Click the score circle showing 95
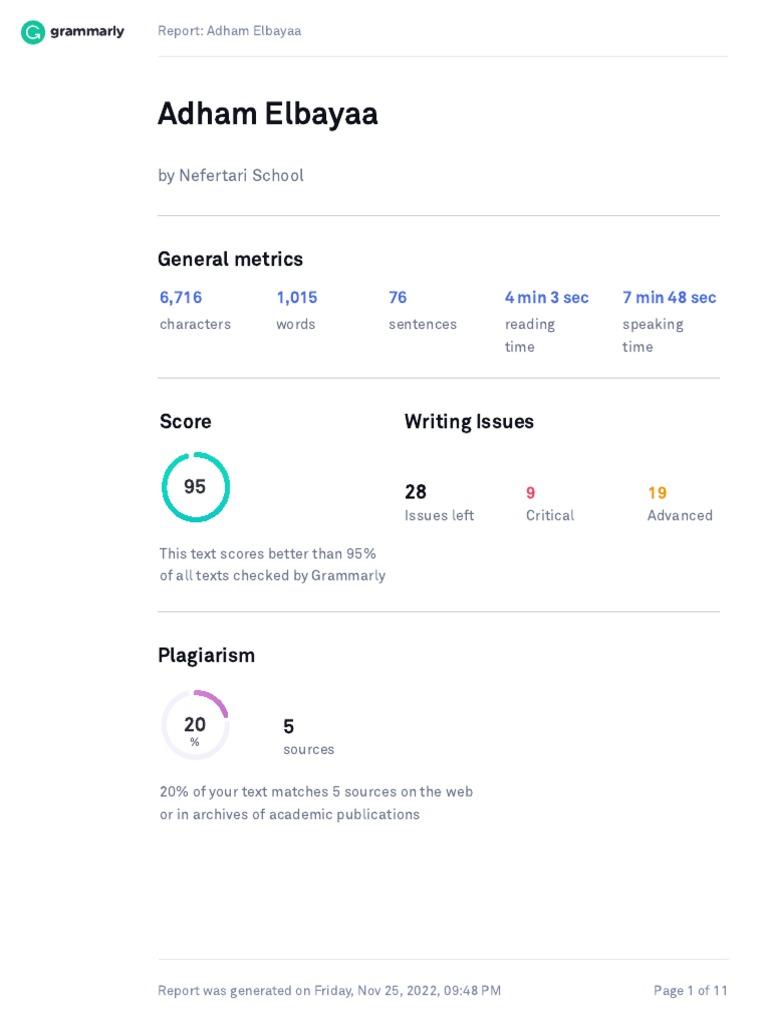The width and height of the screenshot is (768, 1024). click(196, 487)
